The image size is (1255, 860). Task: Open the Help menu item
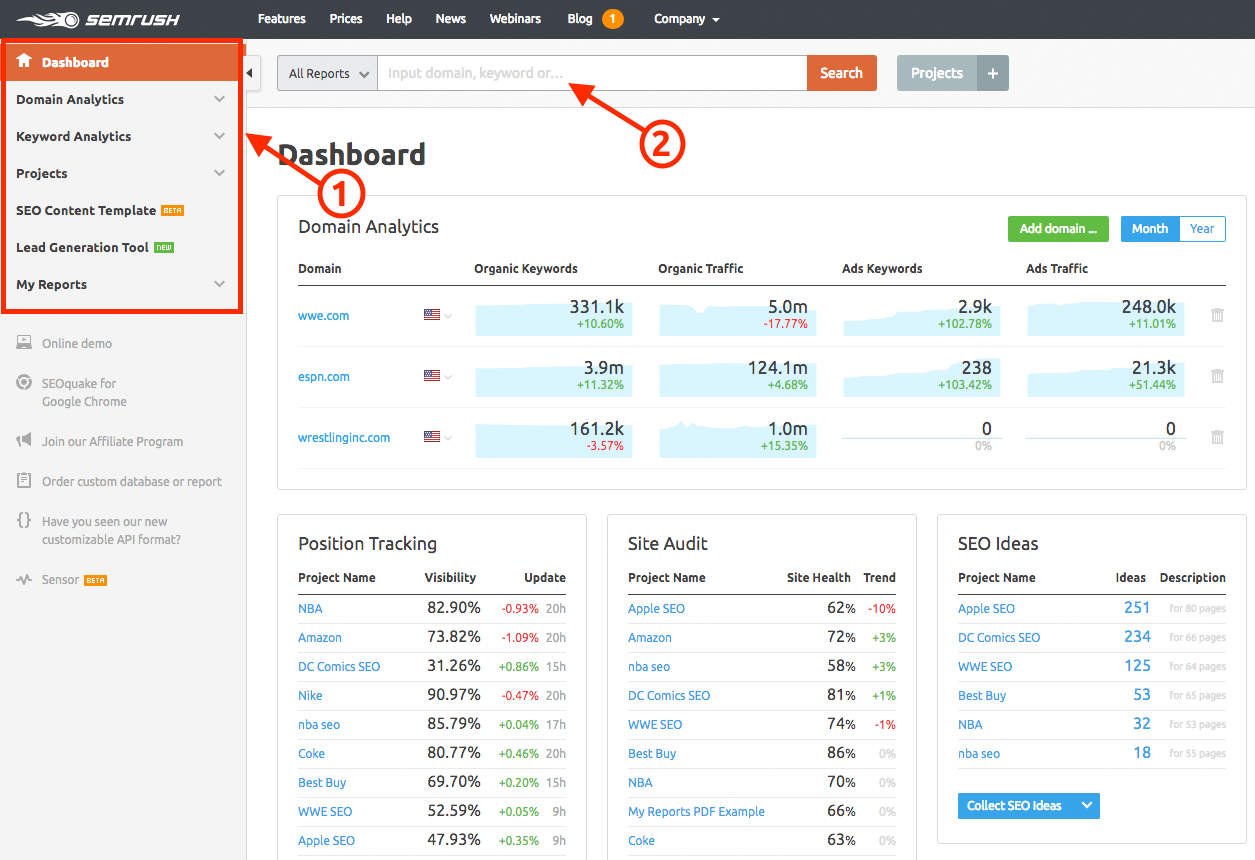[399, 19]
